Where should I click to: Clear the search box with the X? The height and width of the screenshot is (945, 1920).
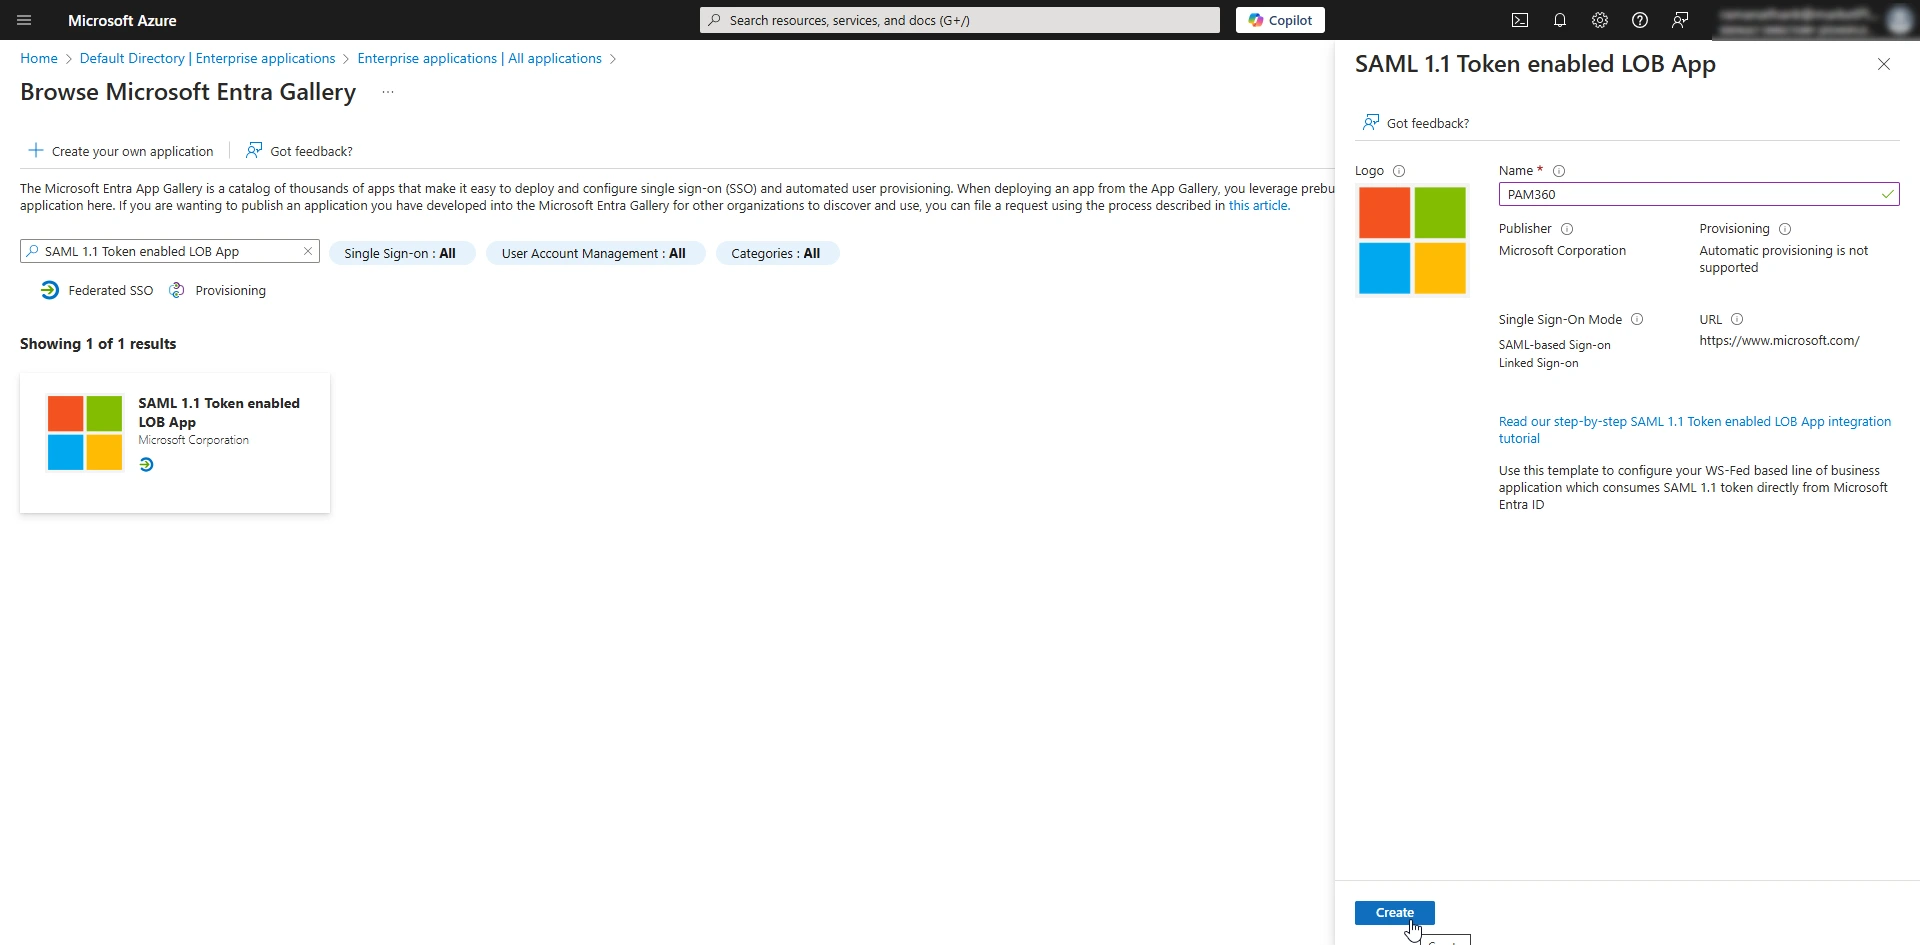point(307,251)
